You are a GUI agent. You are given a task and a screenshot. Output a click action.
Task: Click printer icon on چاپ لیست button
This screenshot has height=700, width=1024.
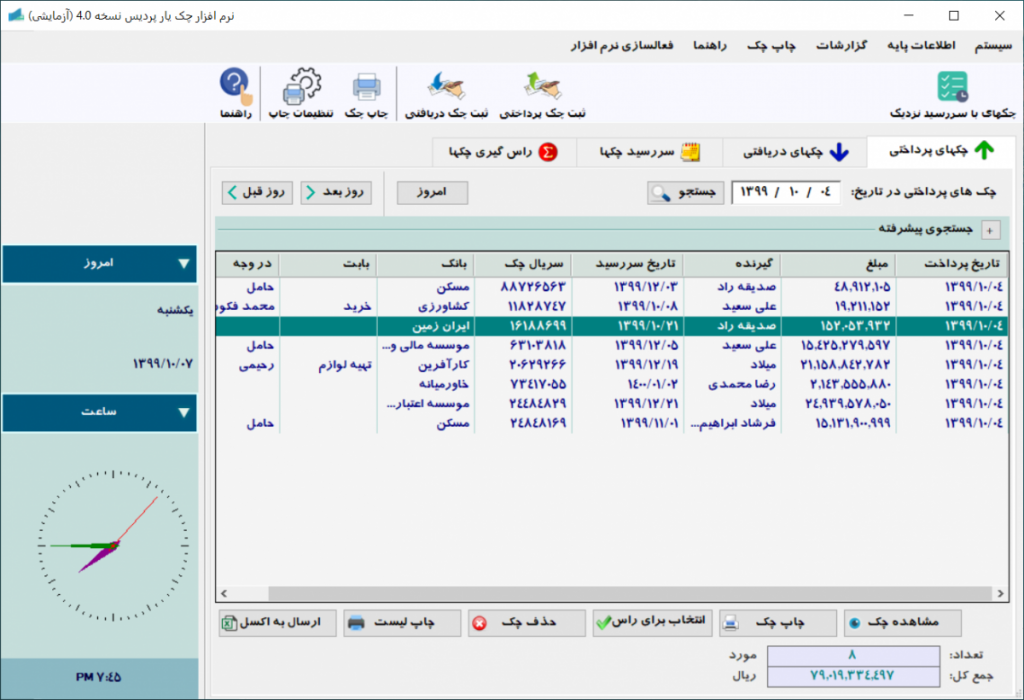coord(356,623)
